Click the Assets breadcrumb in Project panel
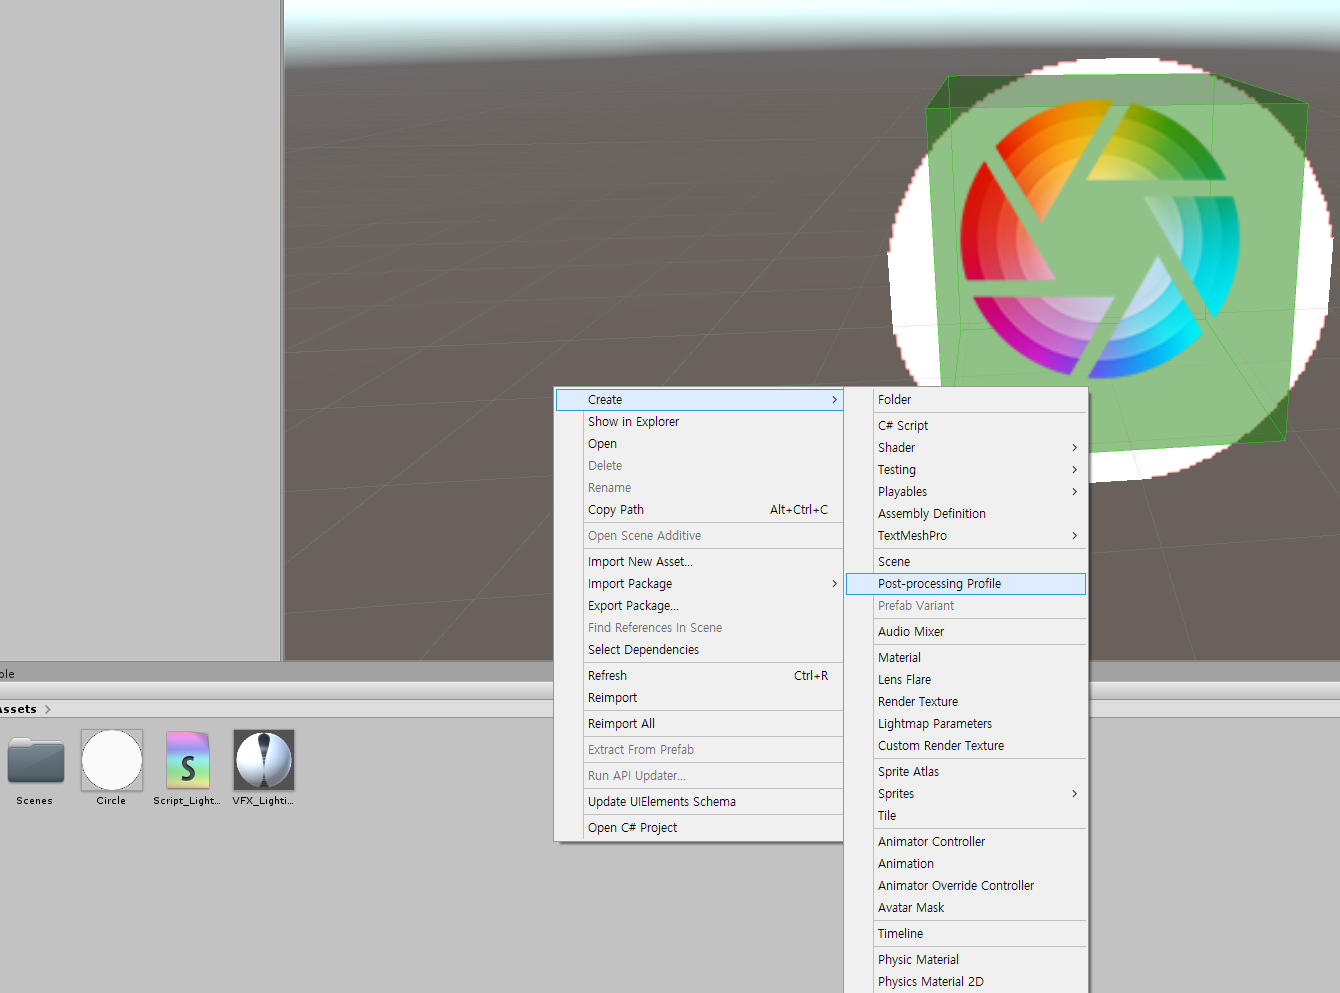The height and width of the screenshot is (993, 1340). tap(18, 709)
